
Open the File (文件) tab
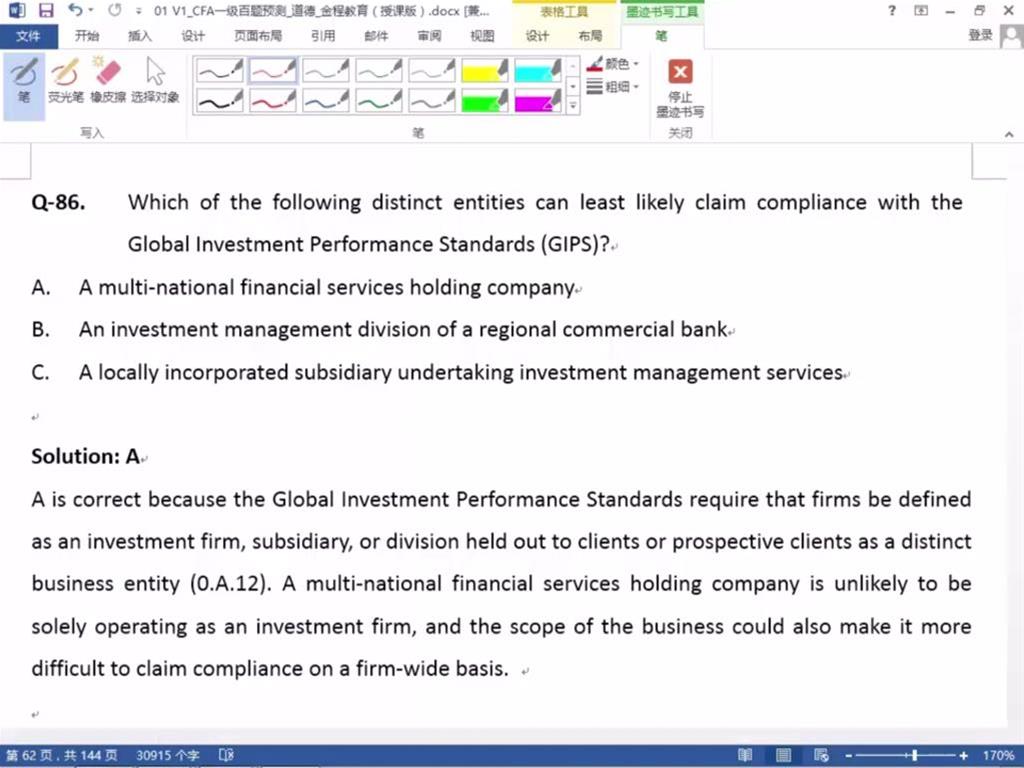[x=28, y=36]
